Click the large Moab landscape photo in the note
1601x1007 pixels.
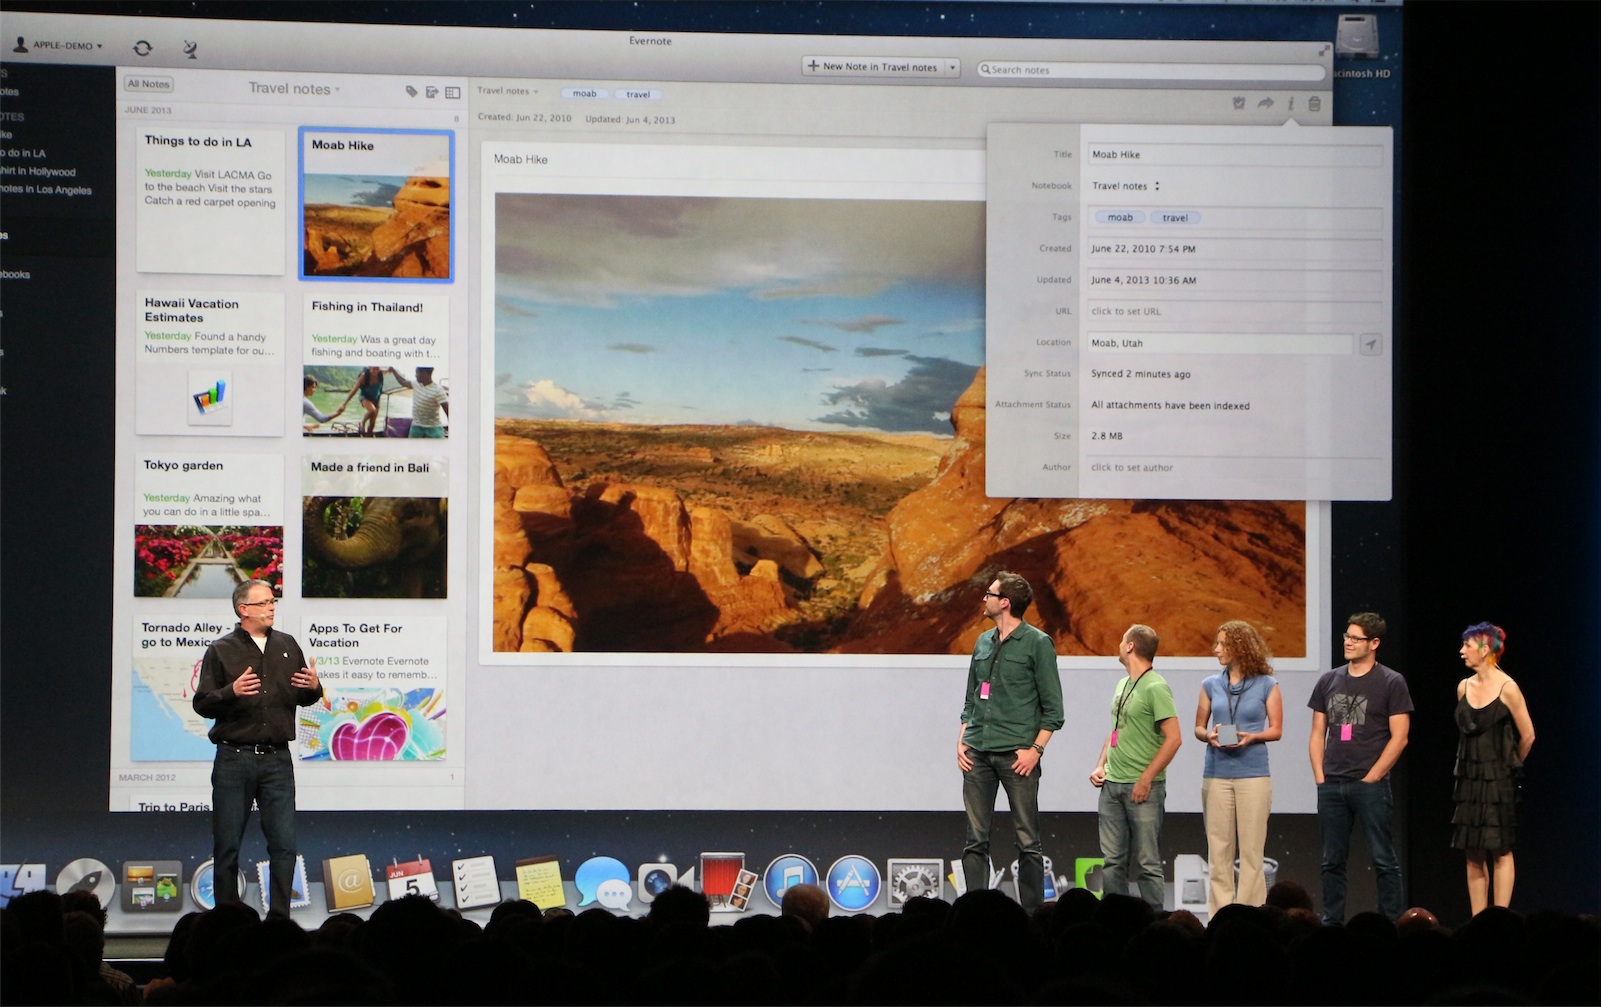coord(740,423)
